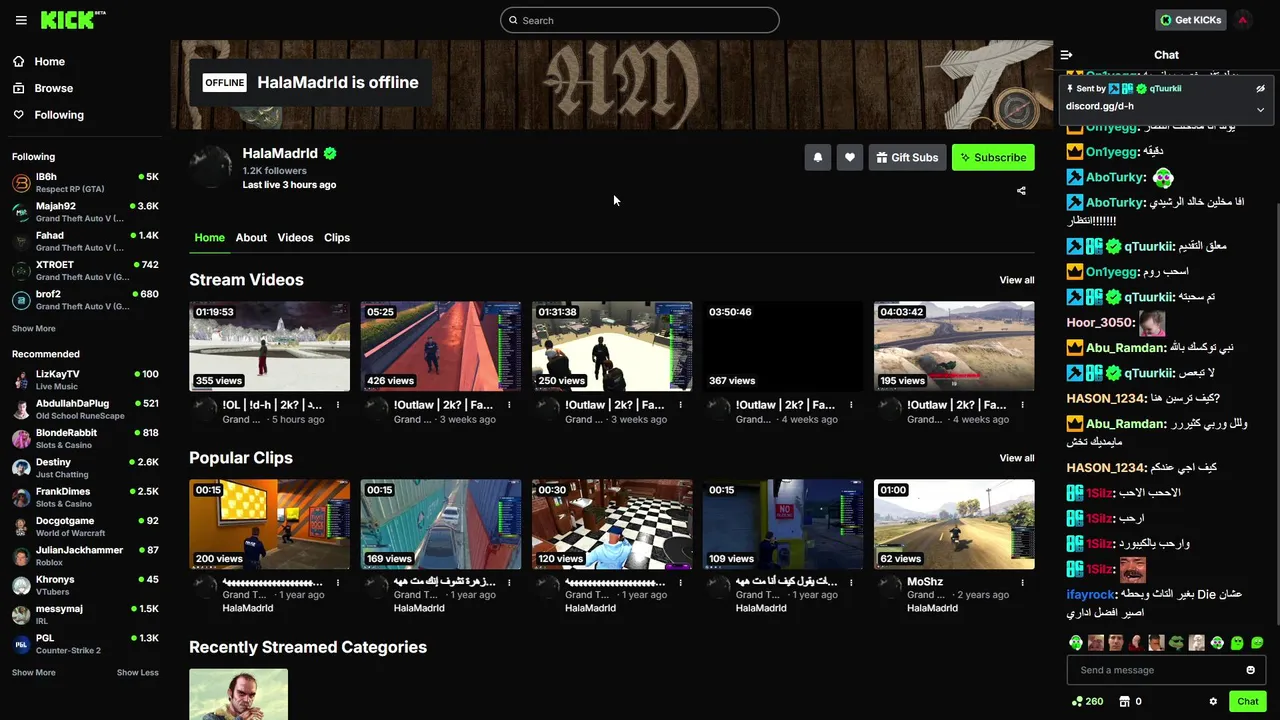Viewport: 1280px width, 720px height.
Task: Expand Following list with Show More
Action: (34, 329)
